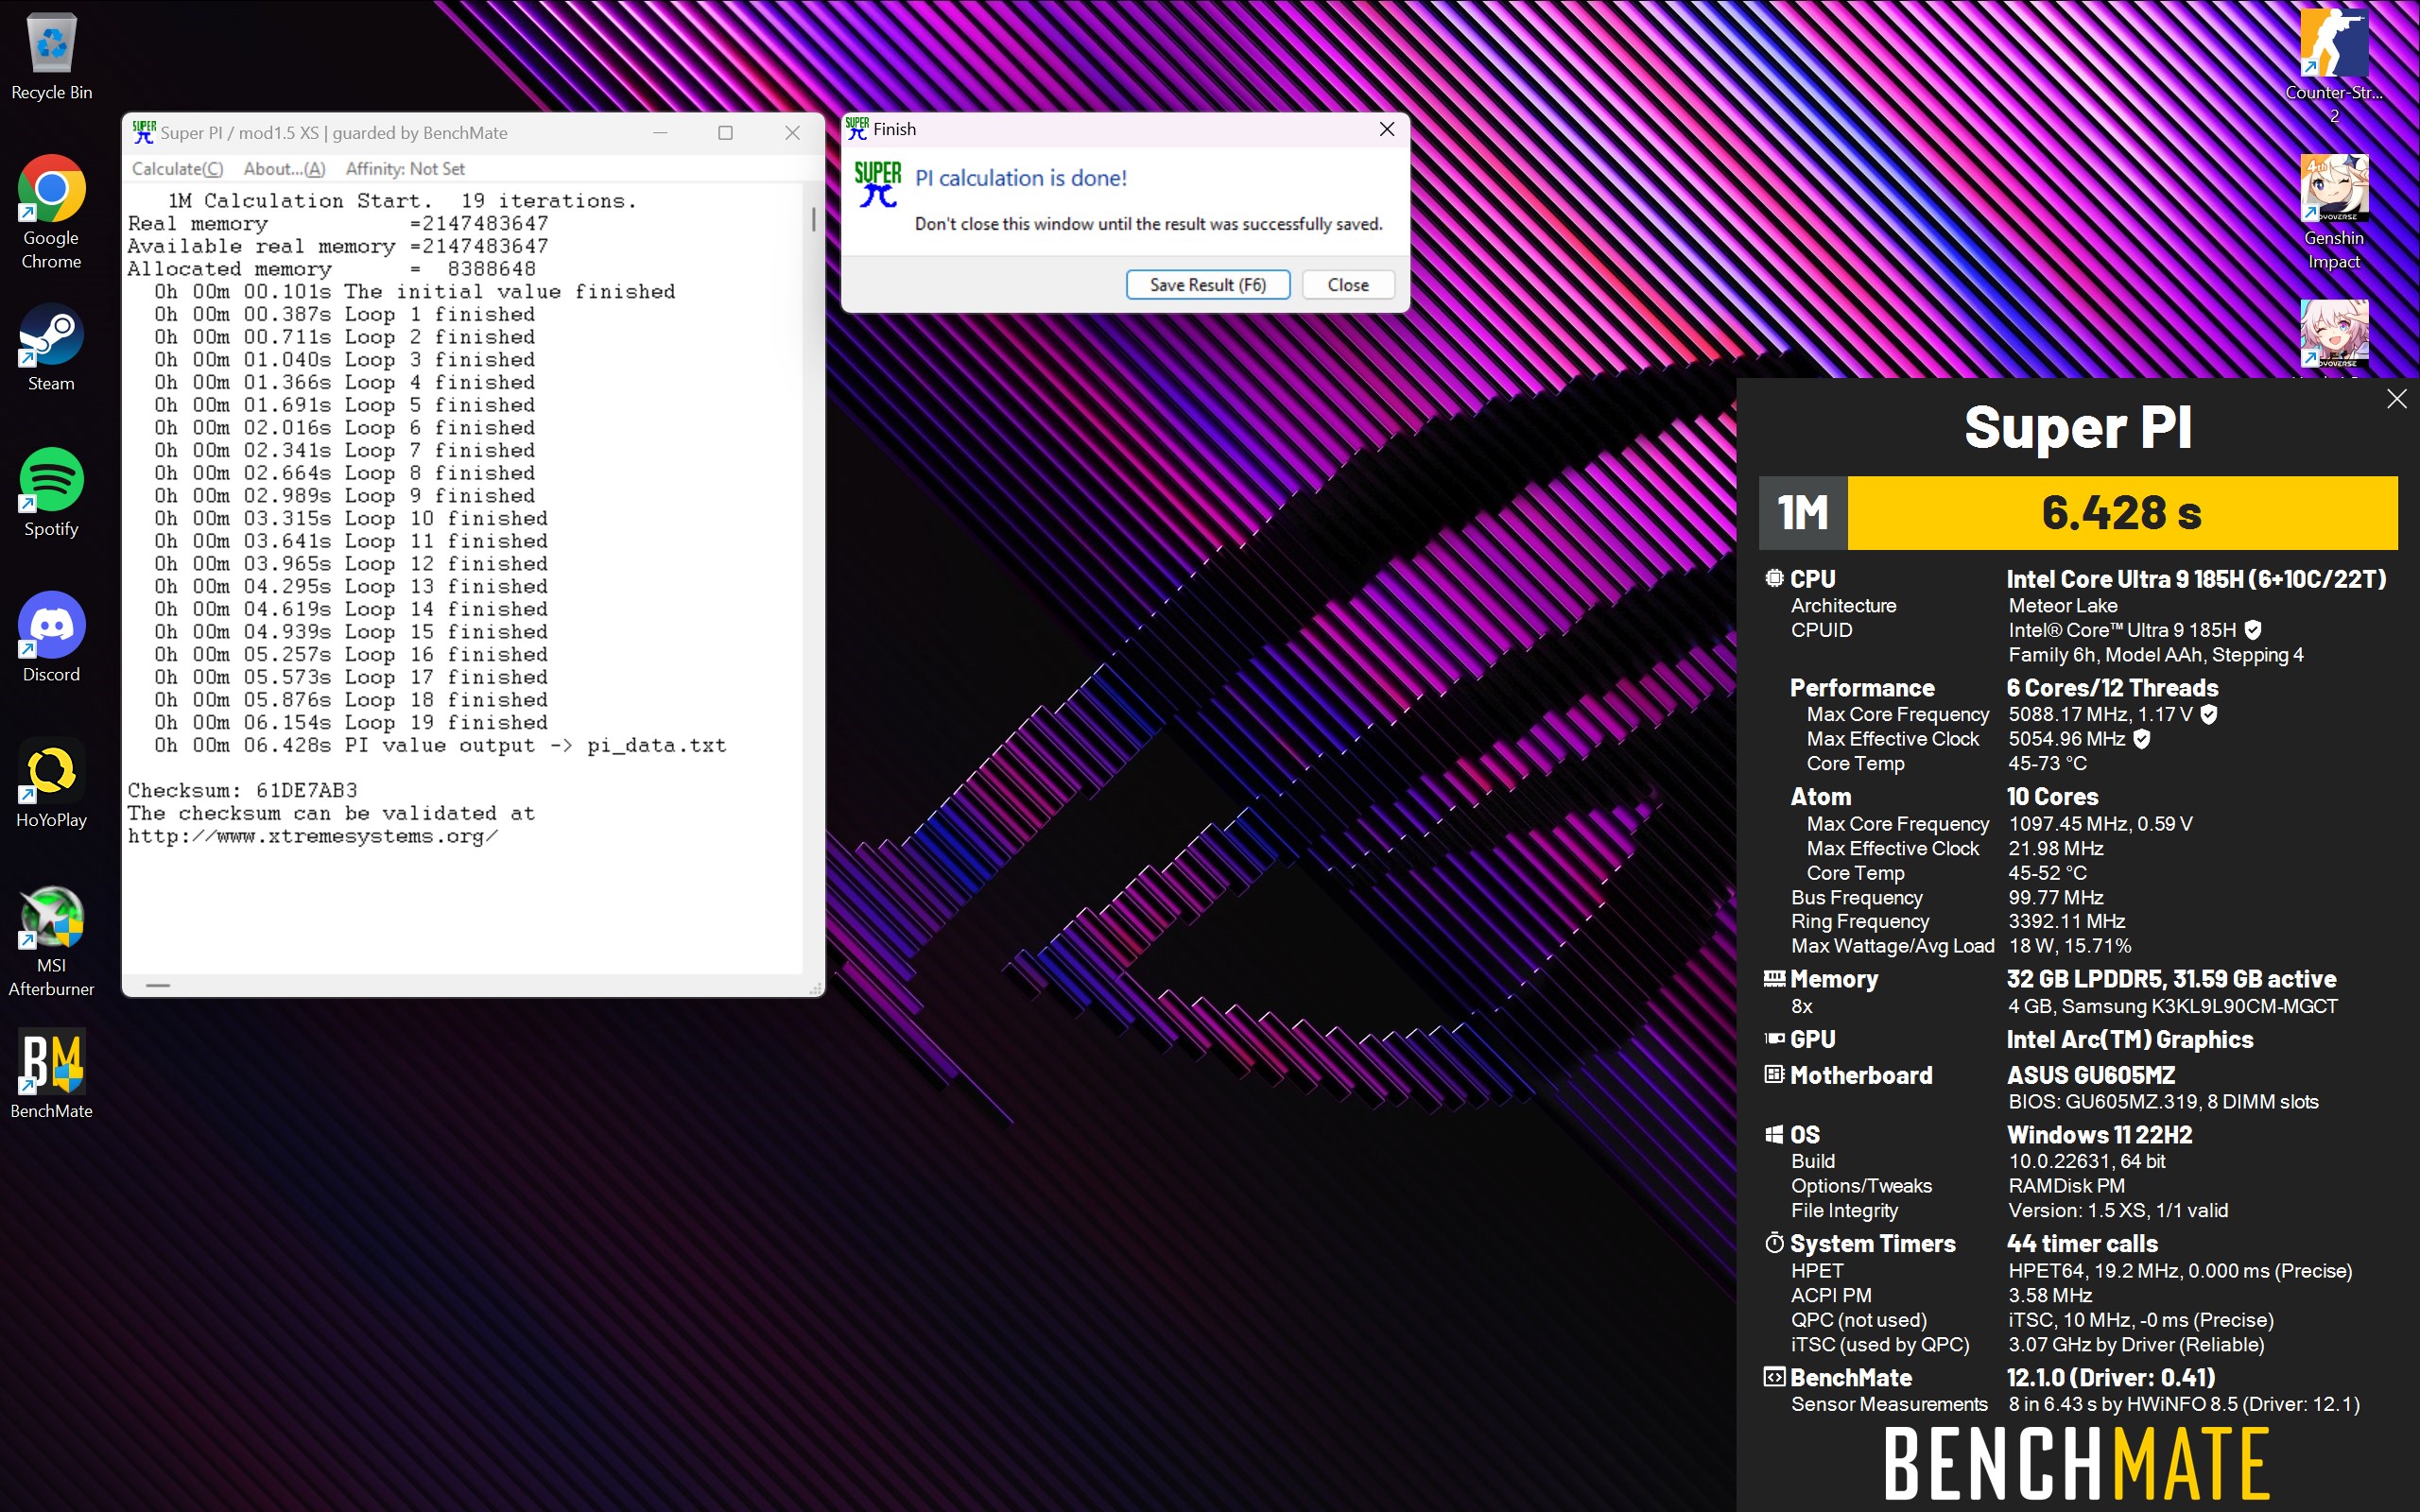
Task: Close the BenchMate Super PI result panel
Action: pos(2396,399)
